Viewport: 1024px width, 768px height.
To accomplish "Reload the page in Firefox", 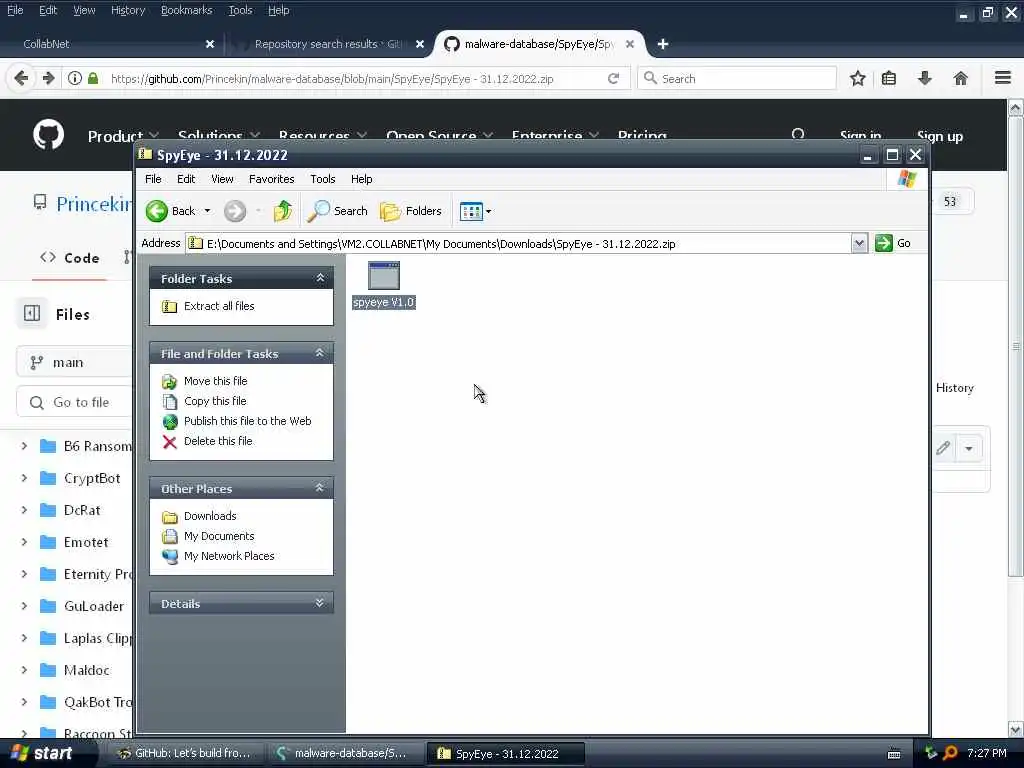I will click(613, 78).
